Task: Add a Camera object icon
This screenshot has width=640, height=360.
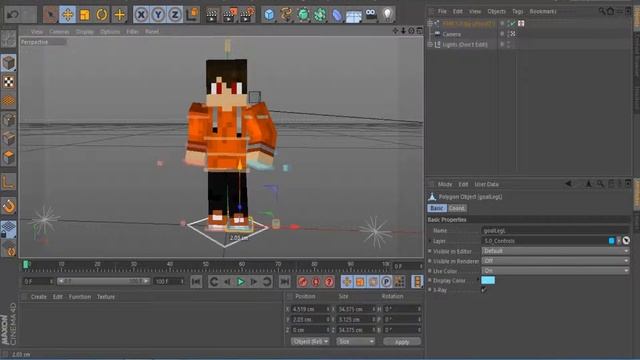Action: pos(371,14)
